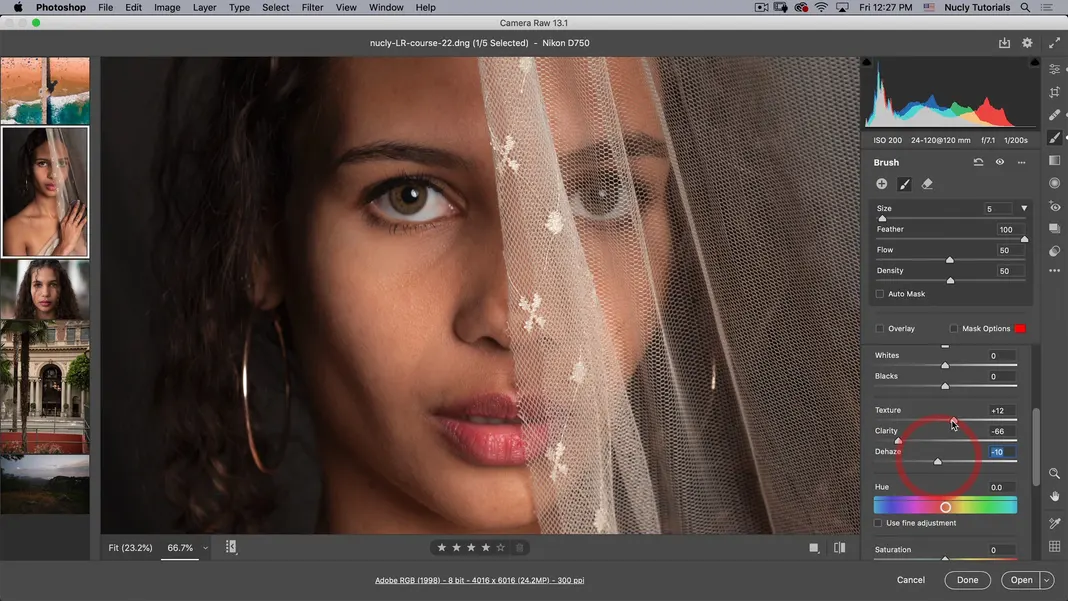Viewport: 1068px width, 601px height.
Task: Click the Clarity slider handle
Action: 898,441
